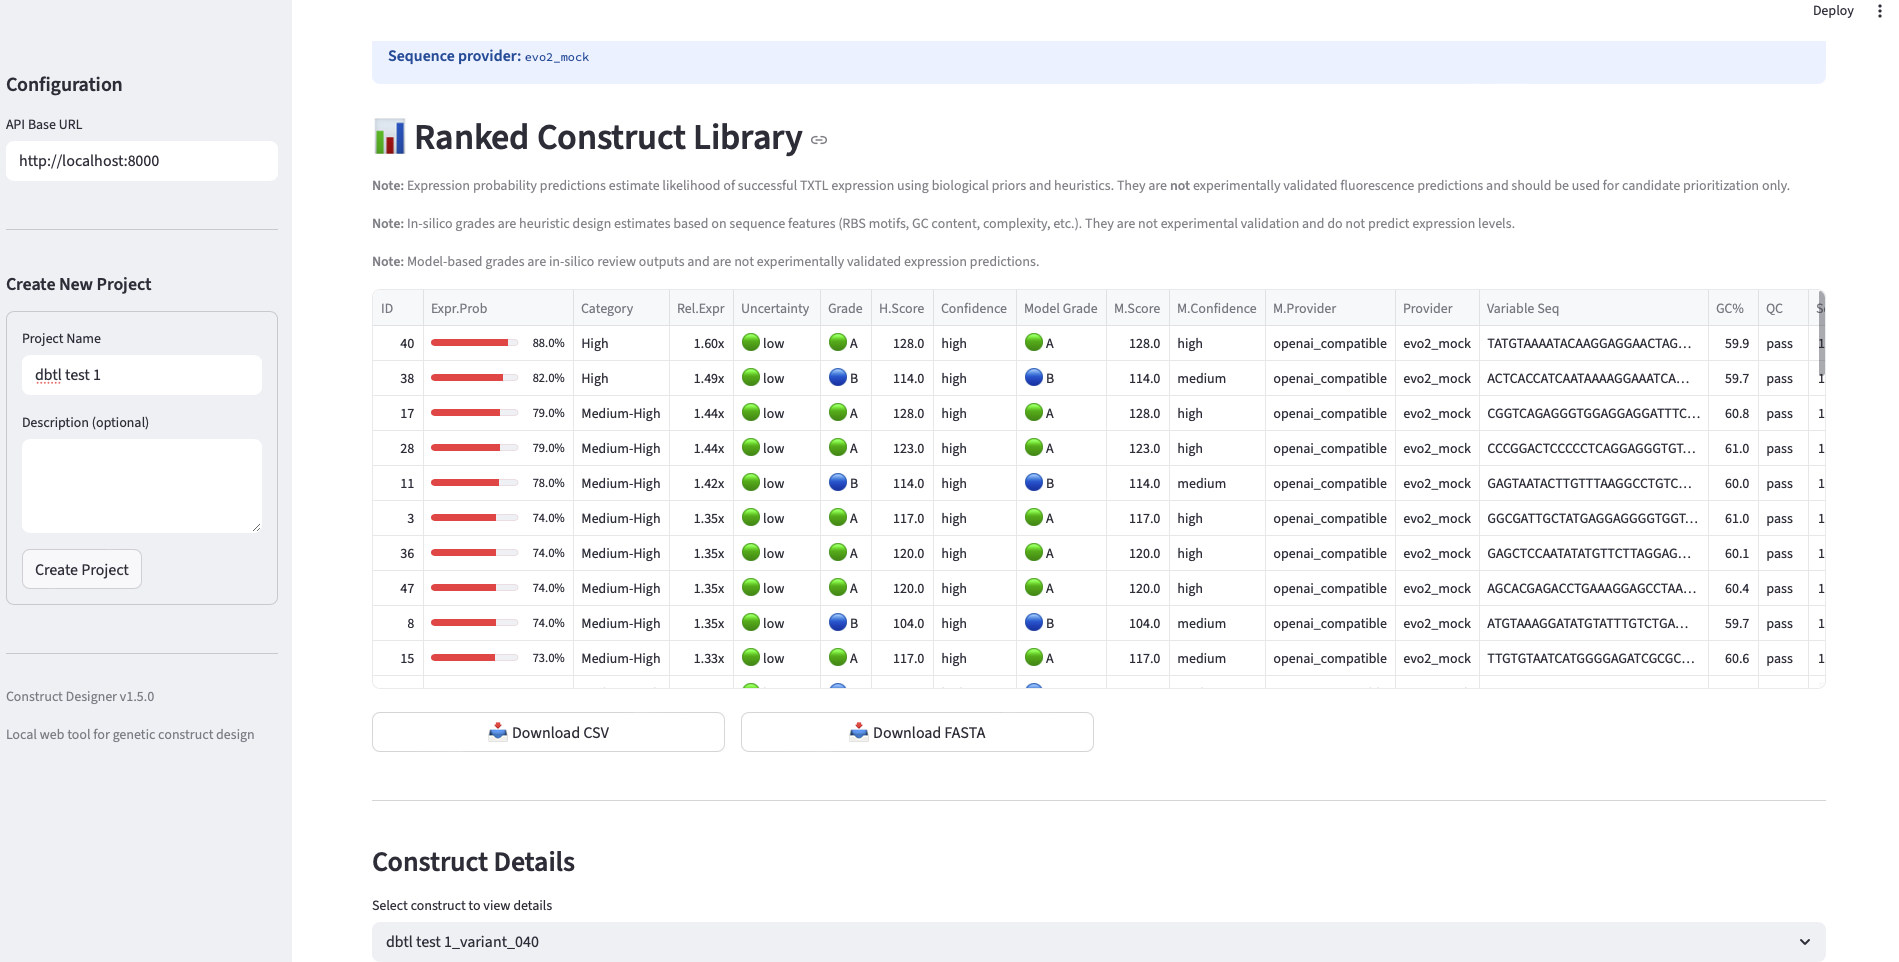Click the Variable Seq column header

tap(1594, 308)
